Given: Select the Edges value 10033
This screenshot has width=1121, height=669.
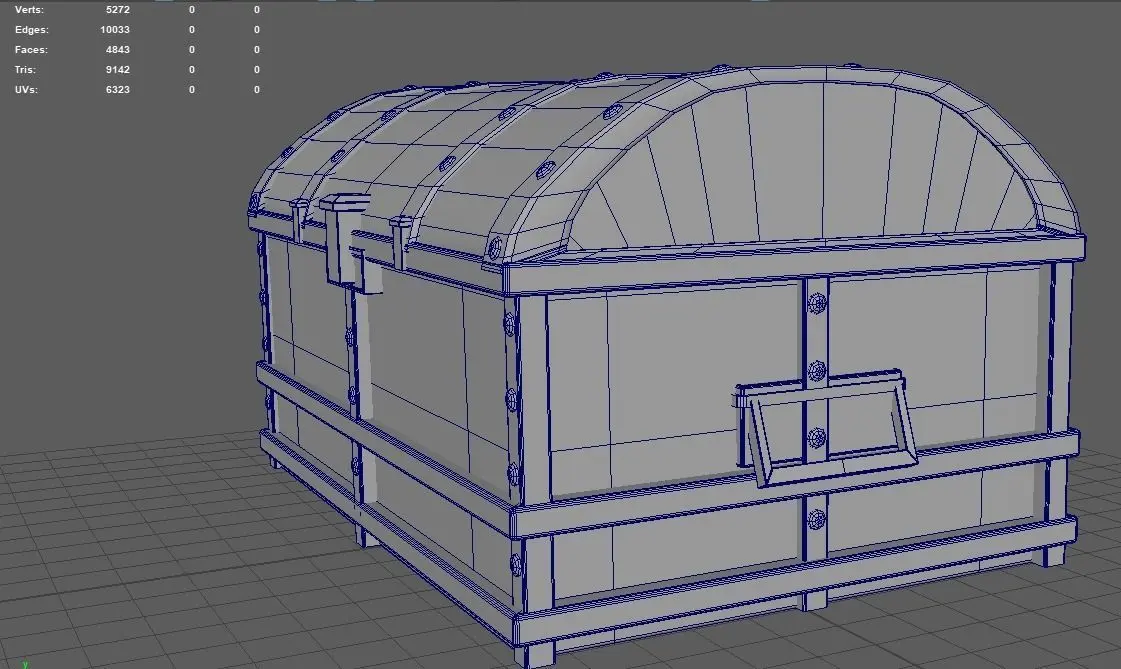Looking at the screenshot, I should [115, 30].
